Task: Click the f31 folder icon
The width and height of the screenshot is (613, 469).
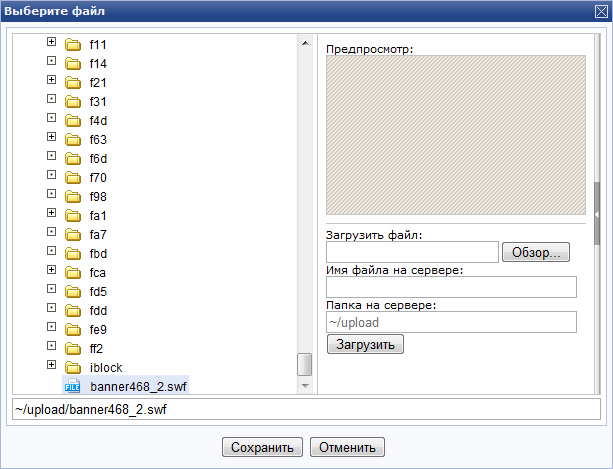Action: (73, 102)
